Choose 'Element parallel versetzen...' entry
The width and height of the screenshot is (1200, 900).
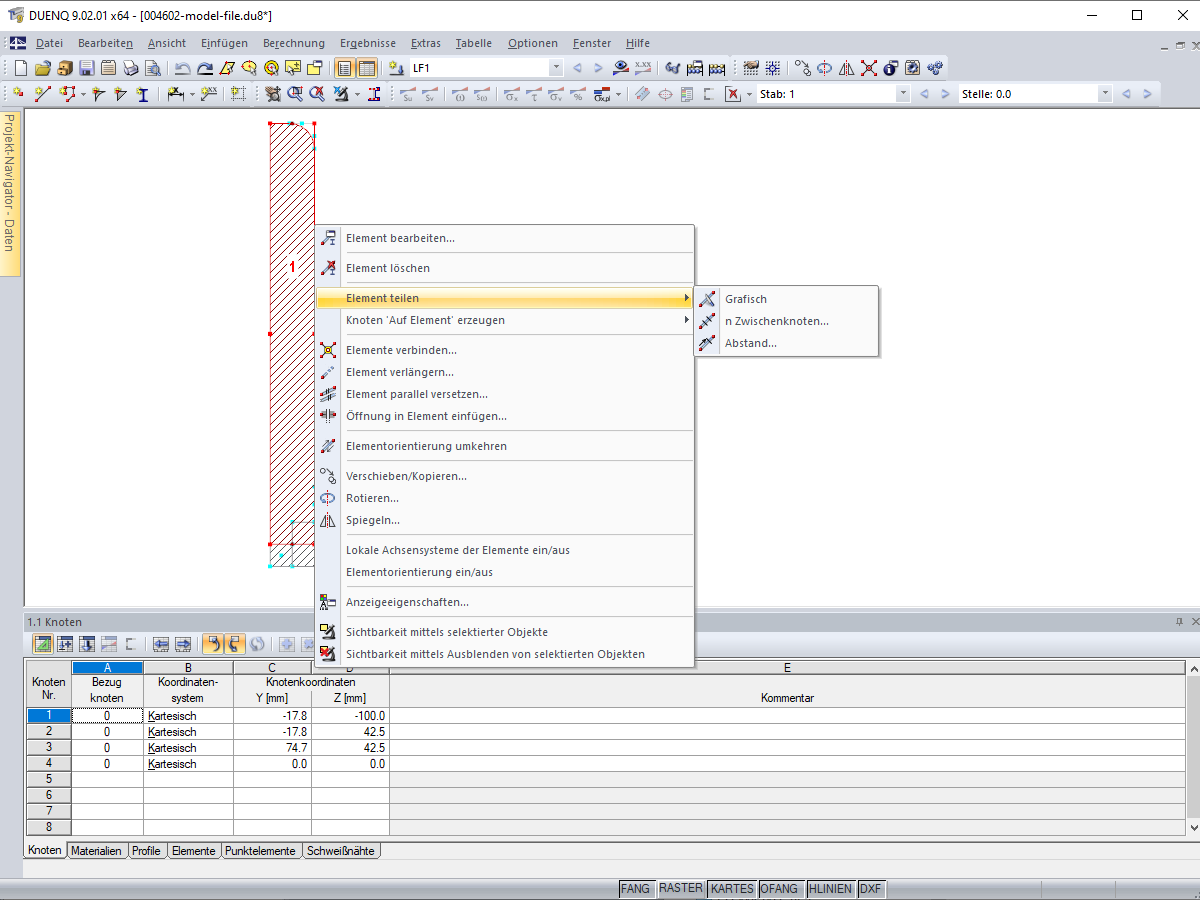504,394
